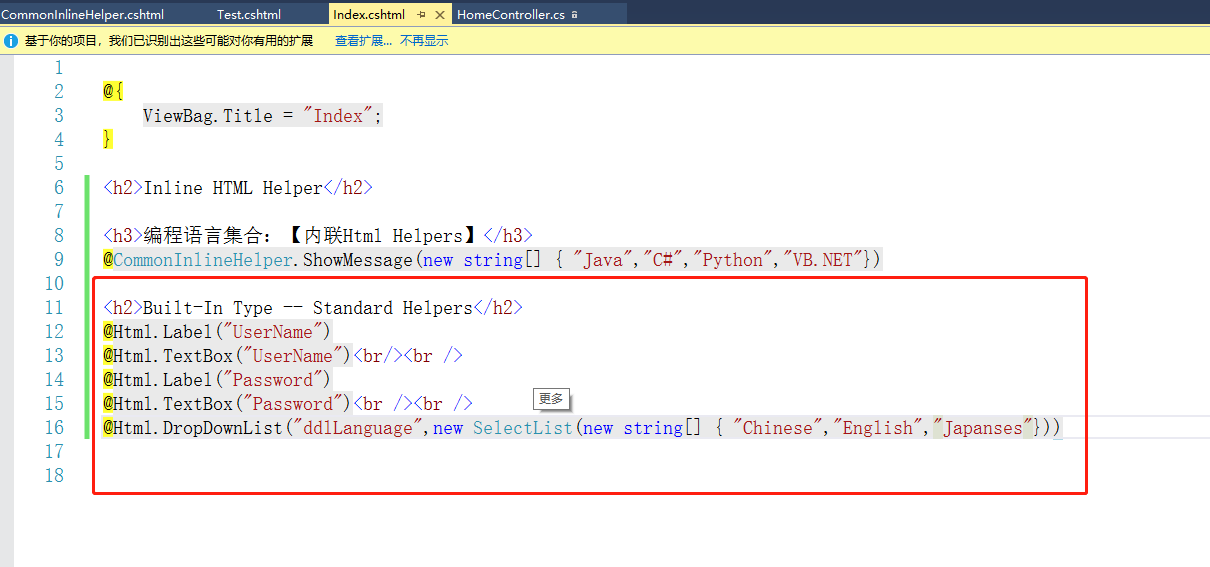Click the "Python" string on line 9
1210x567 pixels.
pyautogui.click(x=732, y=260)
